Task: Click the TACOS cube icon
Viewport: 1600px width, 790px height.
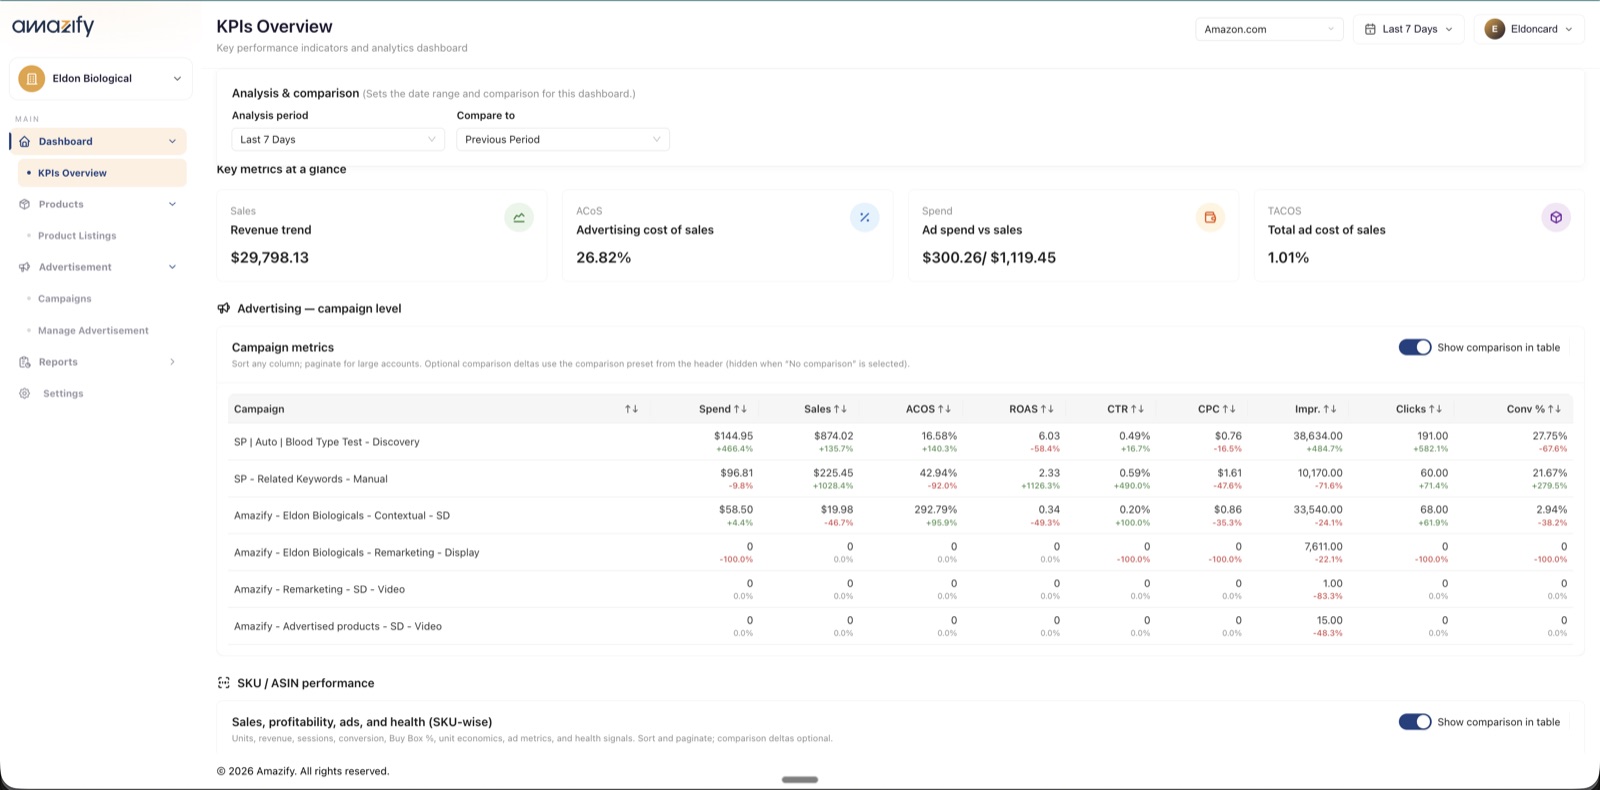Action: pyautogui.click(x=1556, y=217)
